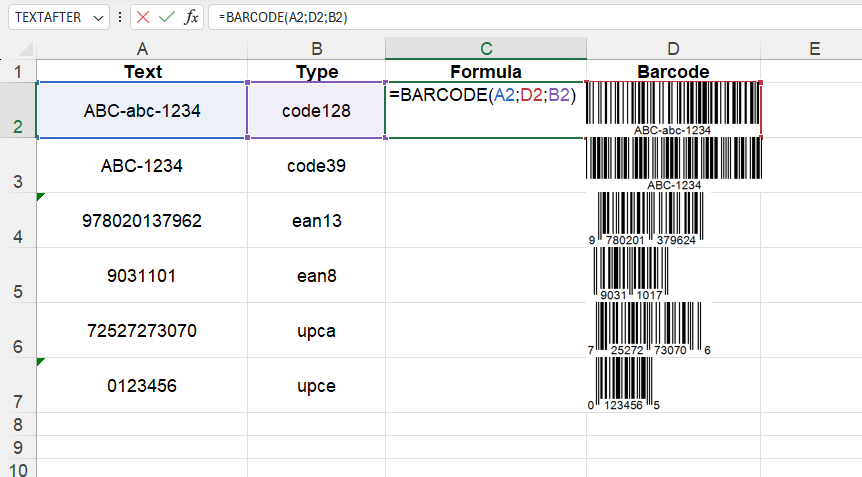The width and height of the screenshot is (862, 477).
Task: Click the 'Barcode' header cell
Action: tap(673, 71)
